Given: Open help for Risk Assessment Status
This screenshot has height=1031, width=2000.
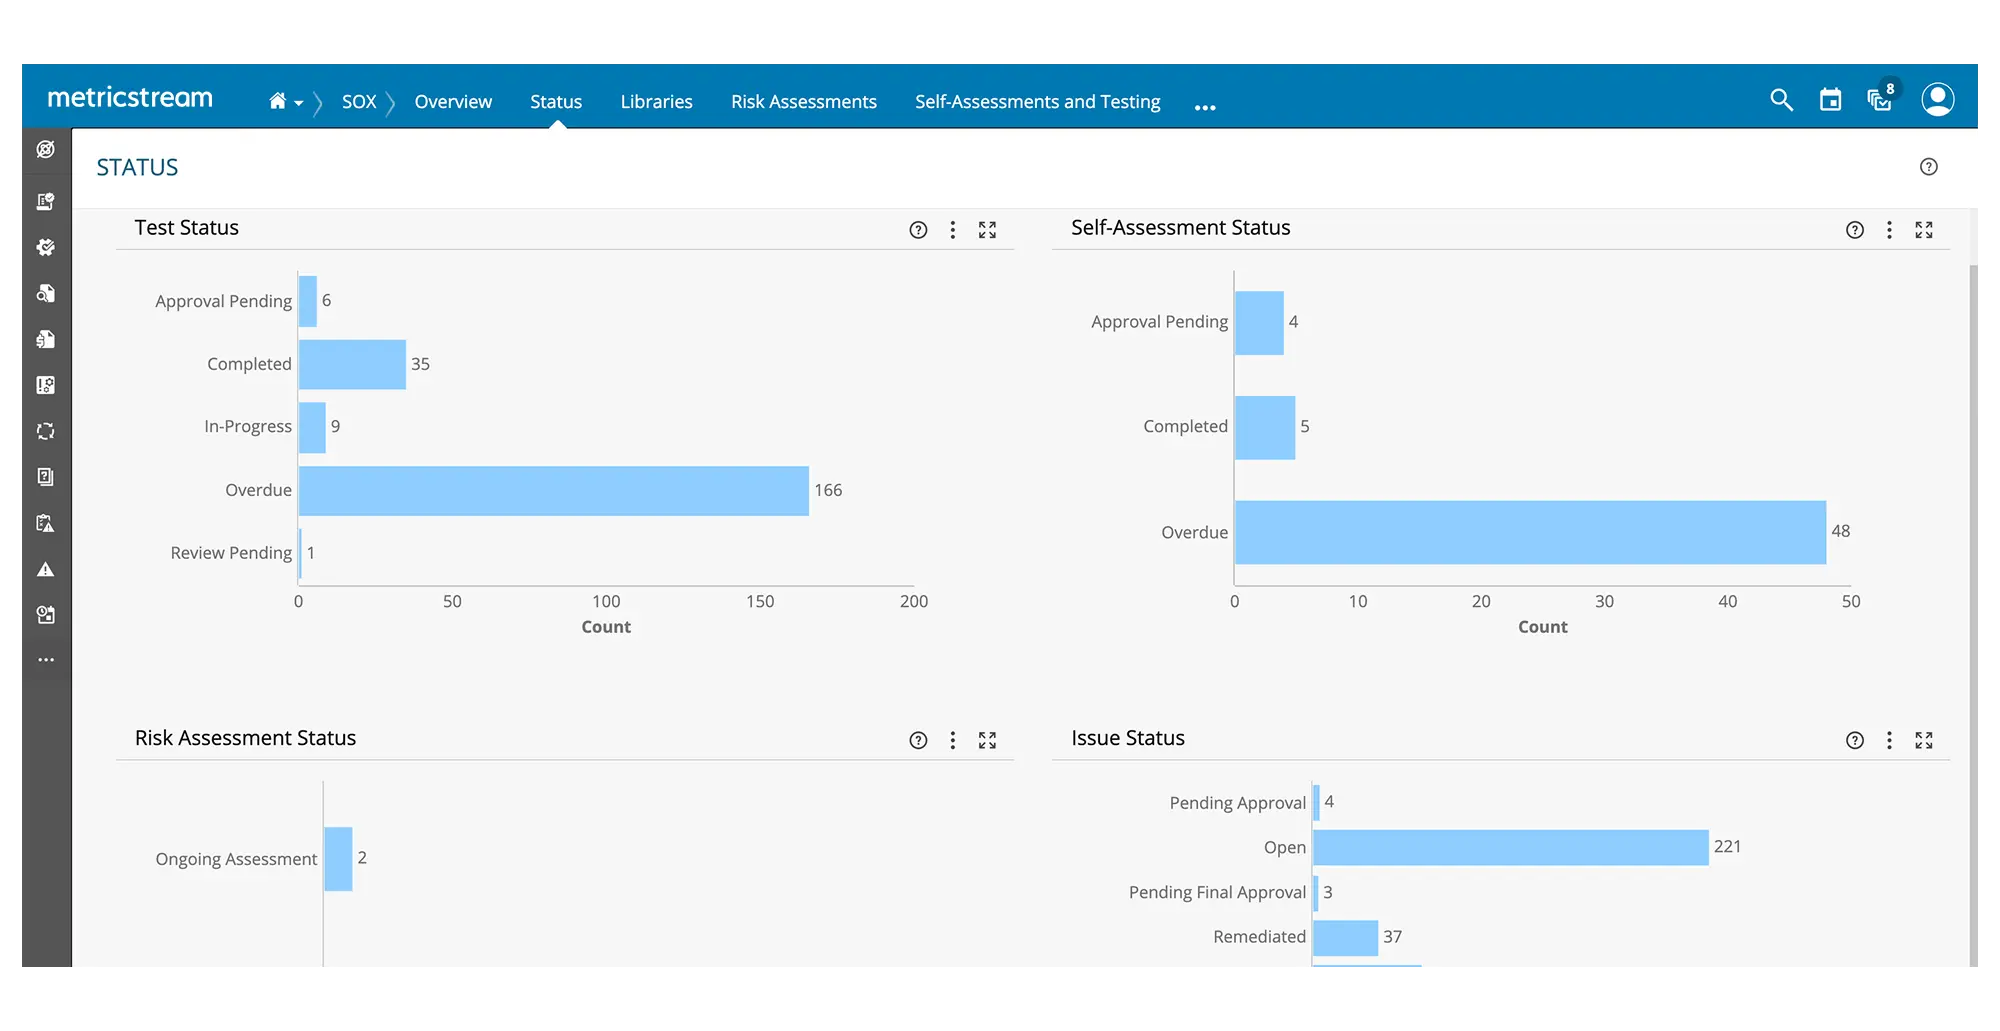Looking at the screenshot, I should (x=918, y=740).
